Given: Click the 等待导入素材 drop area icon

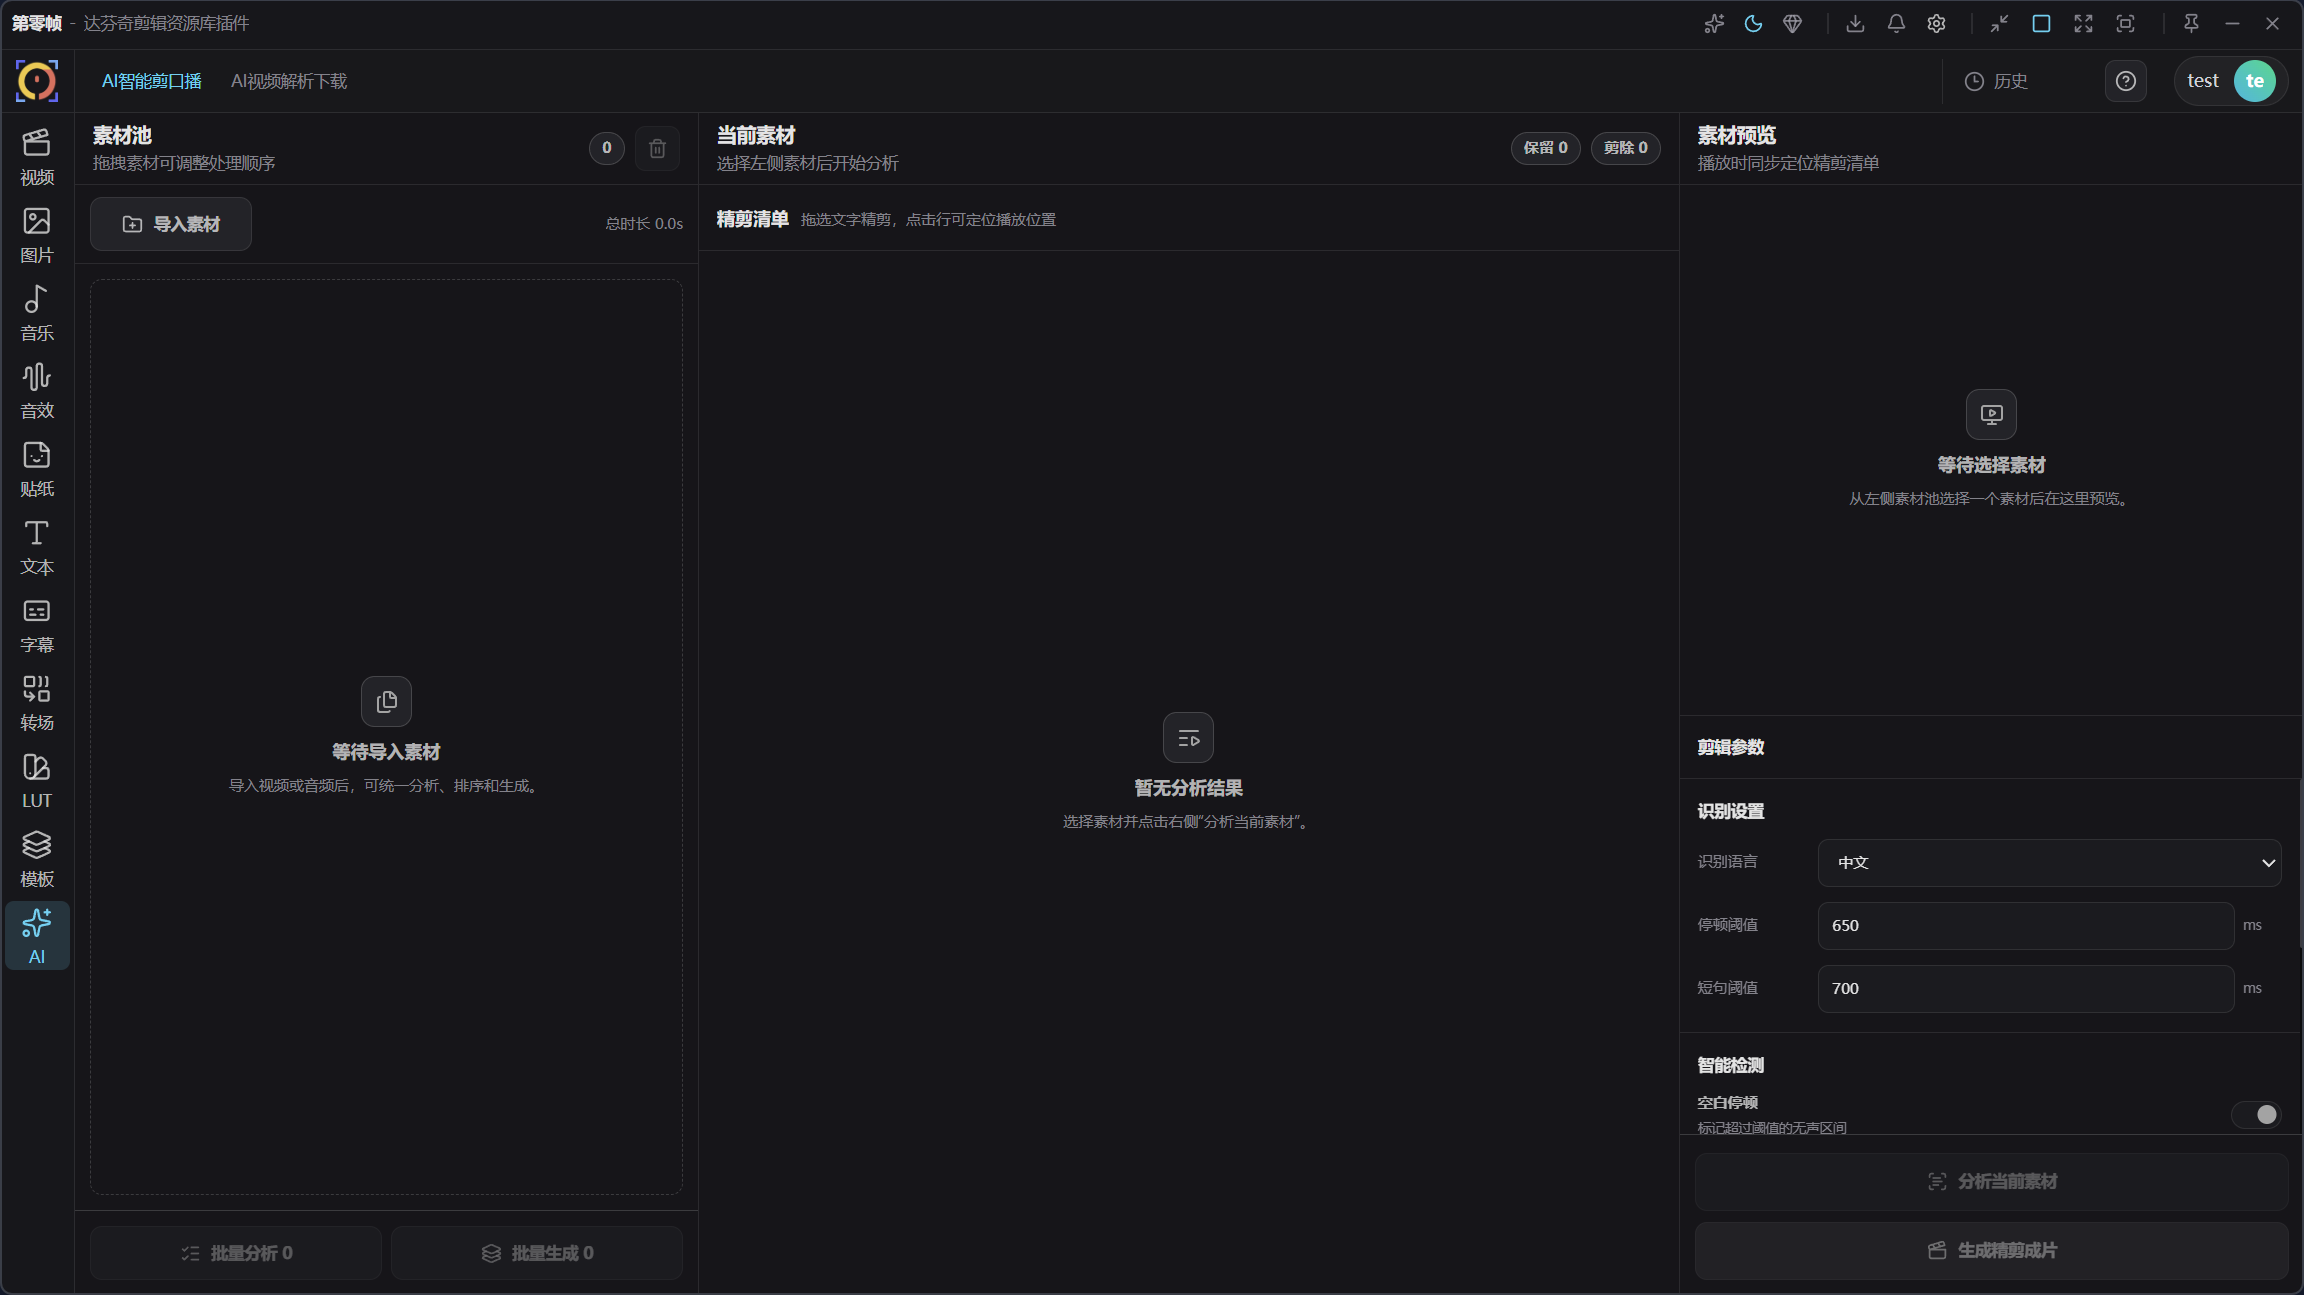Looking at the screenshot, I should tap(386, 702).
